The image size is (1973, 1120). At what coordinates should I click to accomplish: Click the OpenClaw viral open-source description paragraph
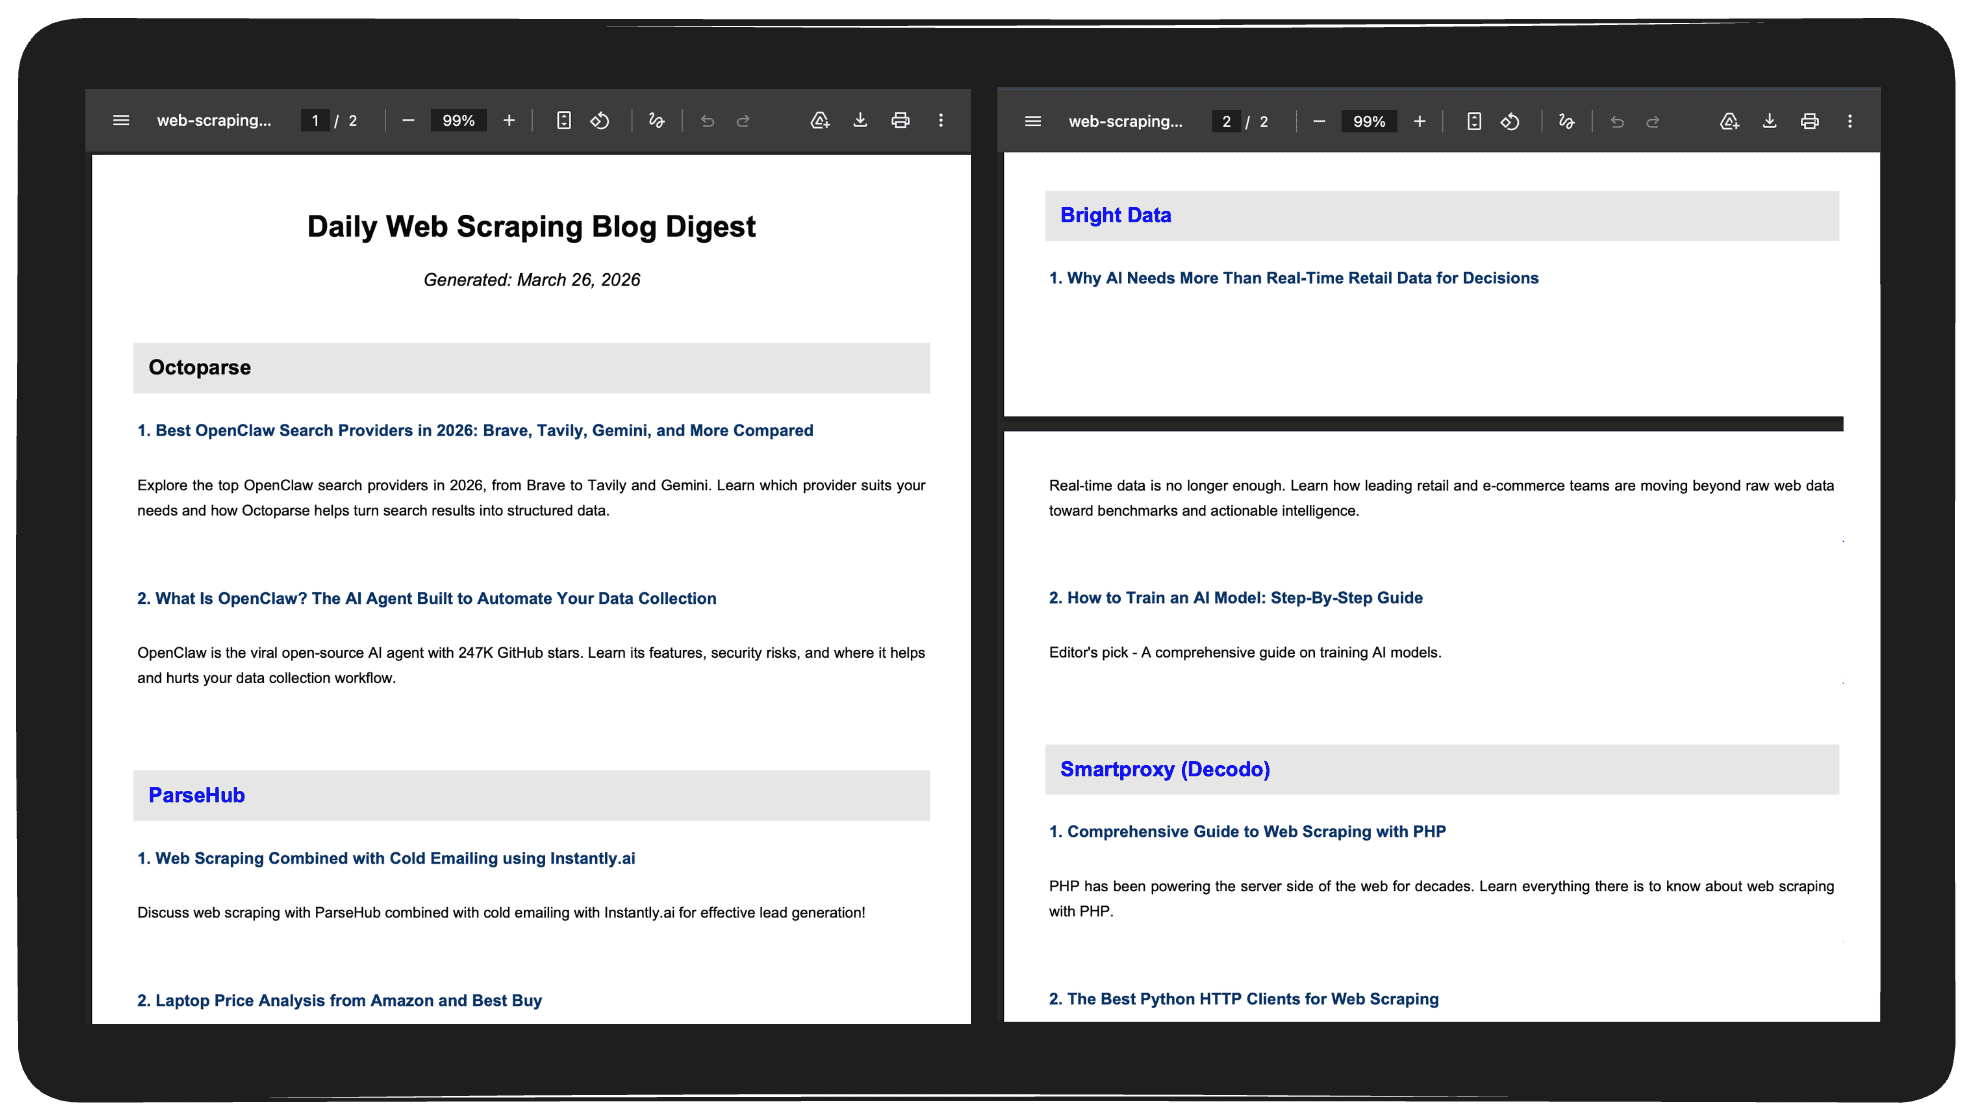[x=531, y=665]
